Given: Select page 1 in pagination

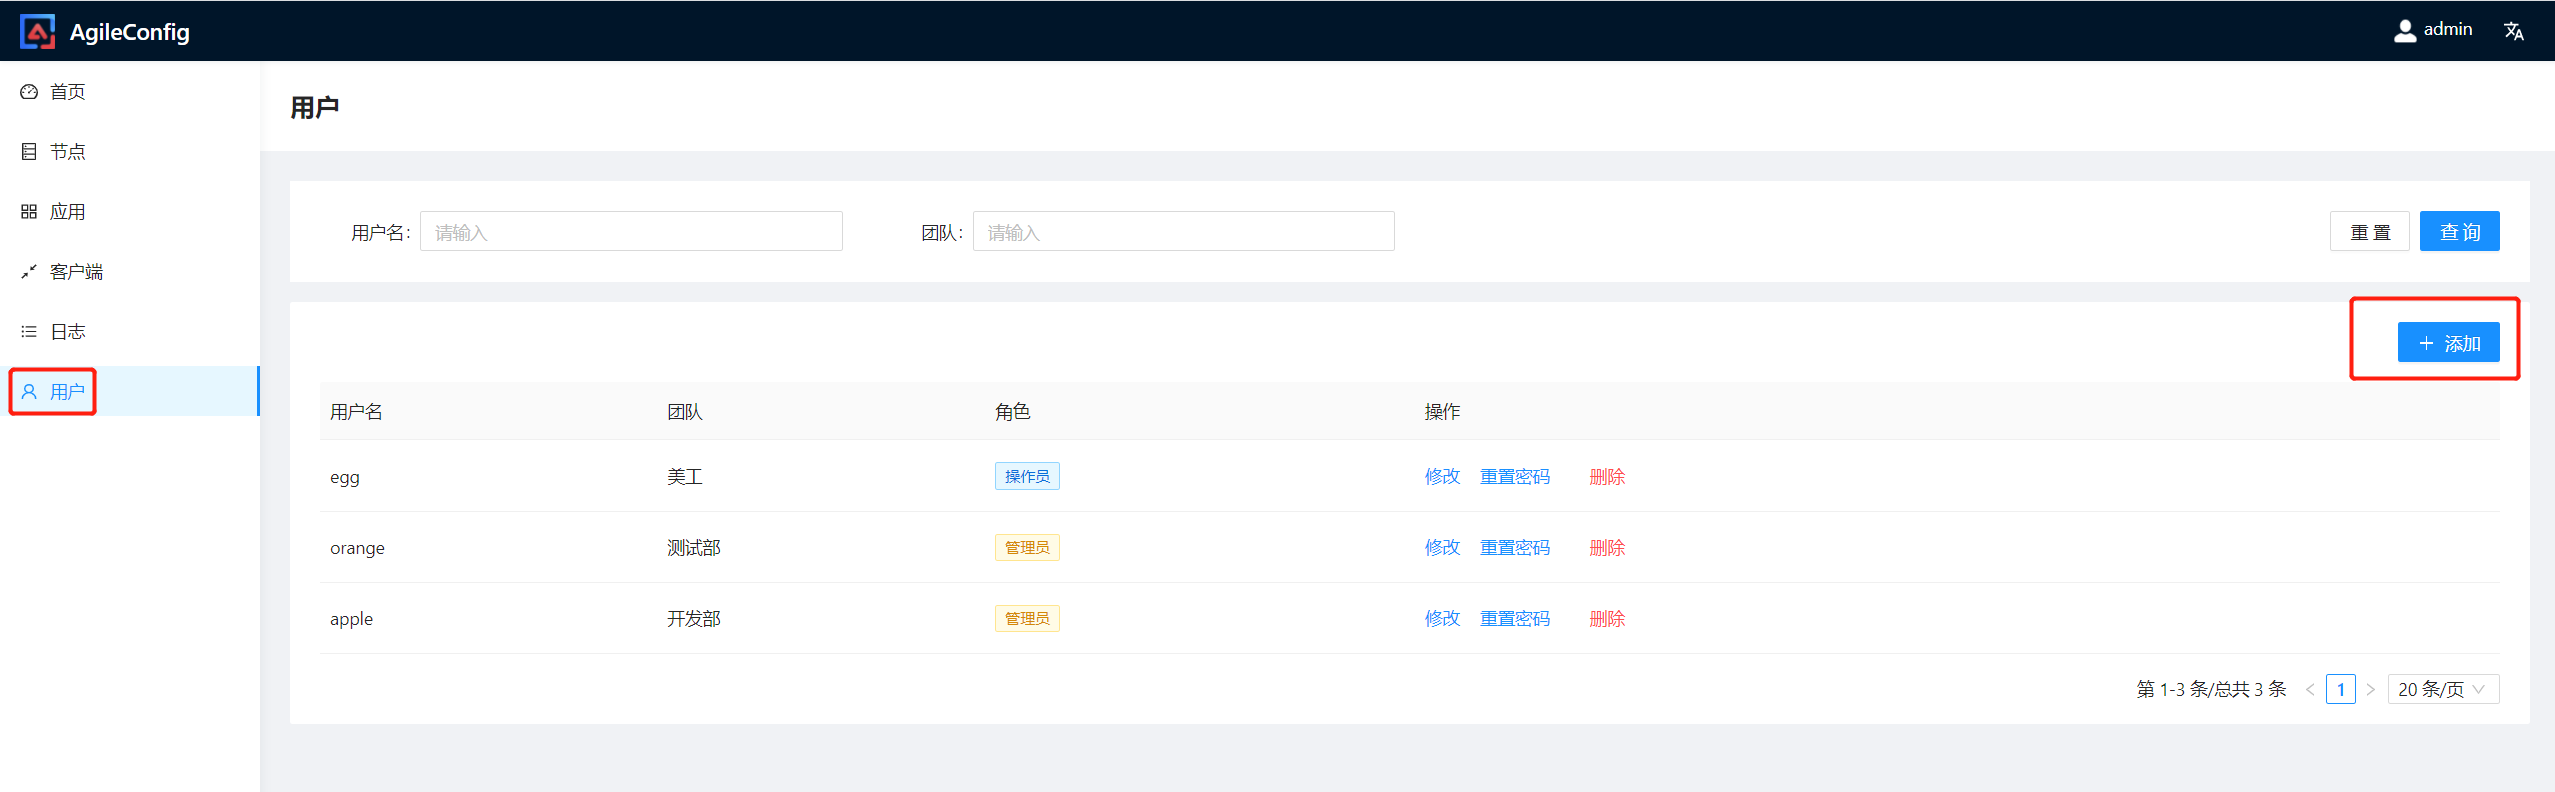Looking at the screenshot, I should 2340,689.
